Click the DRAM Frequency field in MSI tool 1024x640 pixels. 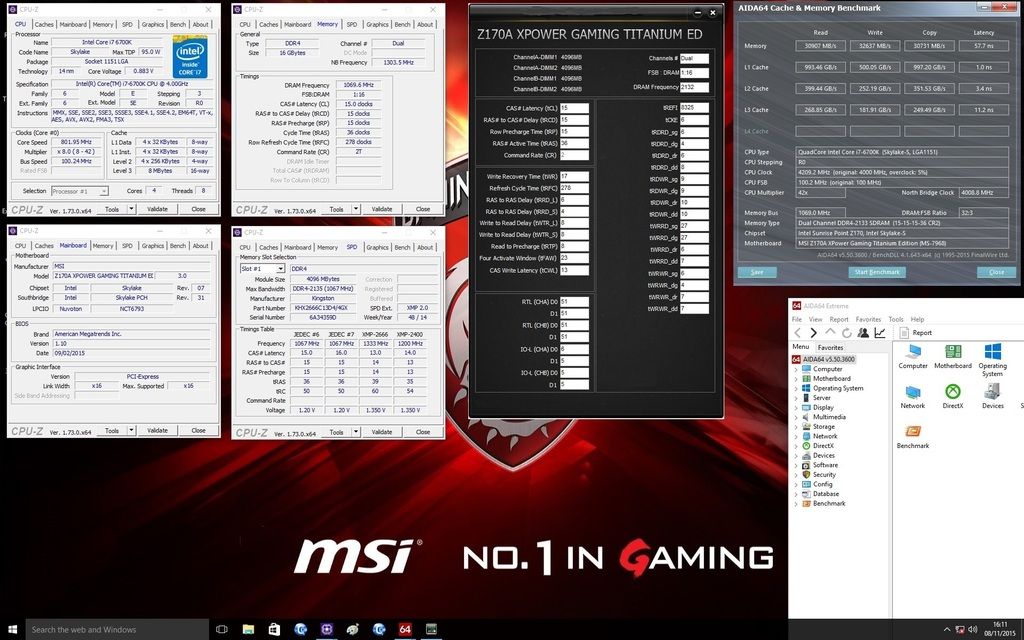pyautogui.click(x=694, y=87)
